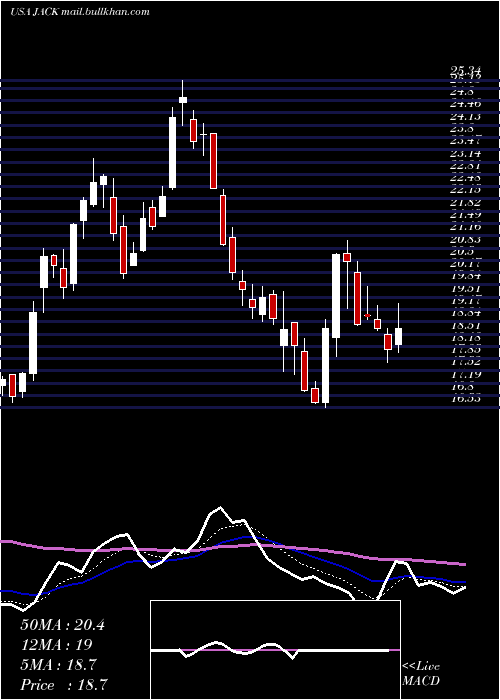
Task: Click the <<Live label
Action: 421,667
